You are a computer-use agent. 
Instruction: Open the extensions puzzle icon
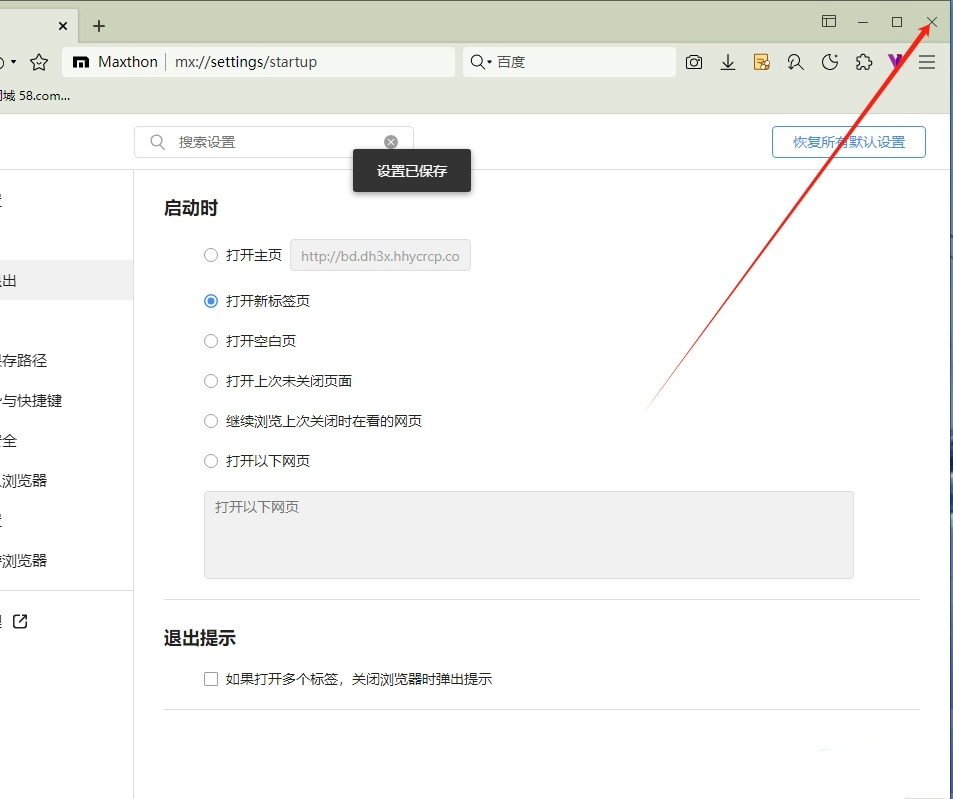[x=864, y=62]
